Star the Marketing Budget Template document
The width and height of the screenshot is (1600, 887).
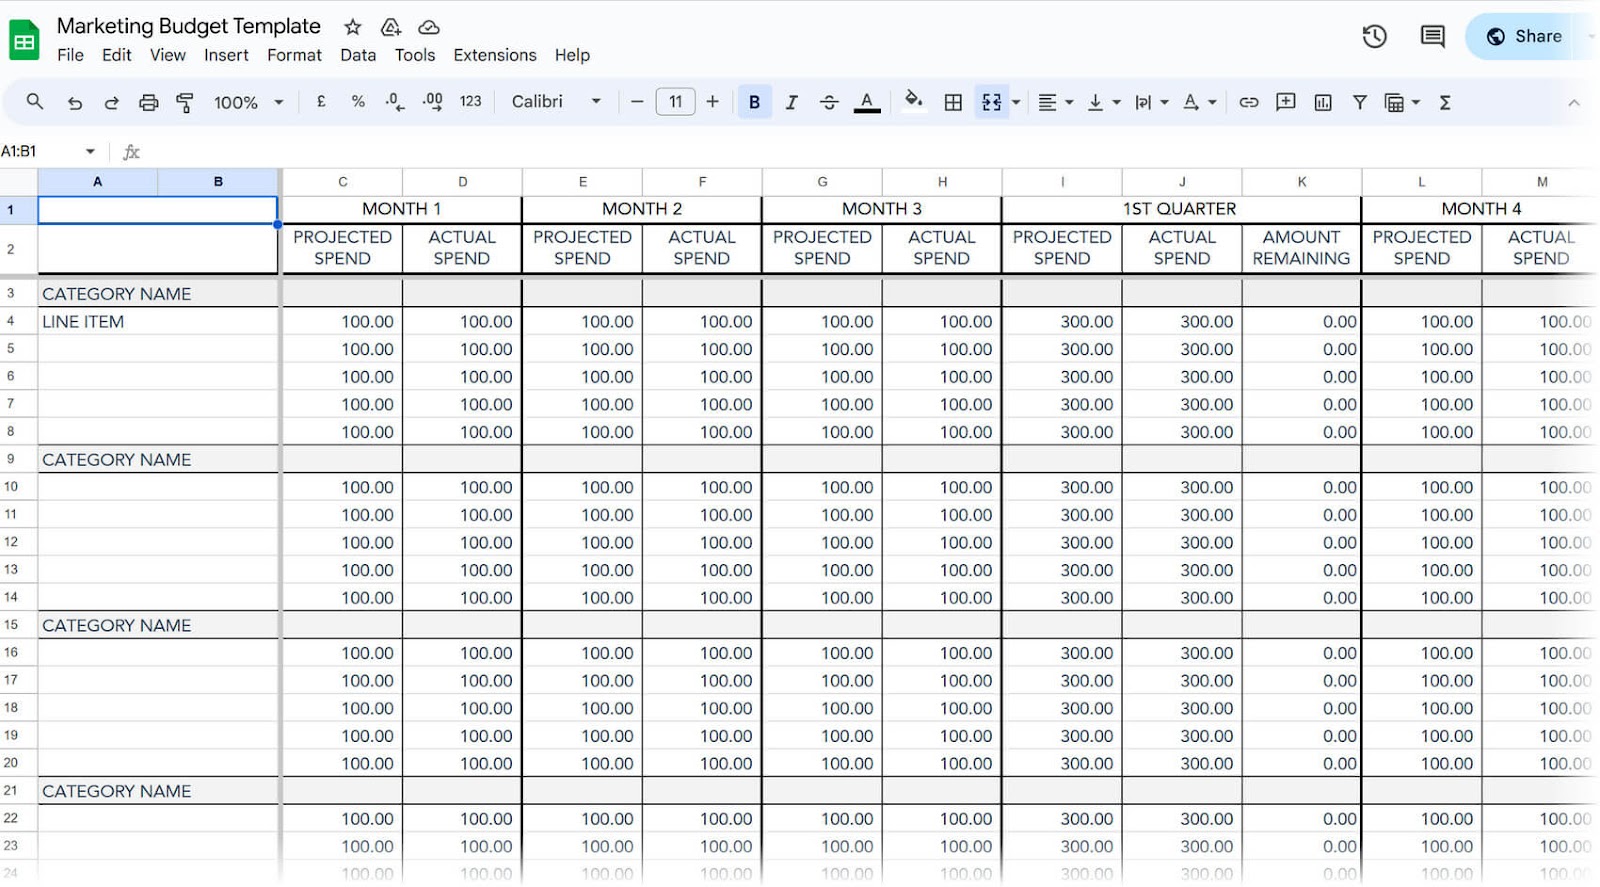(x=352, y=27)
